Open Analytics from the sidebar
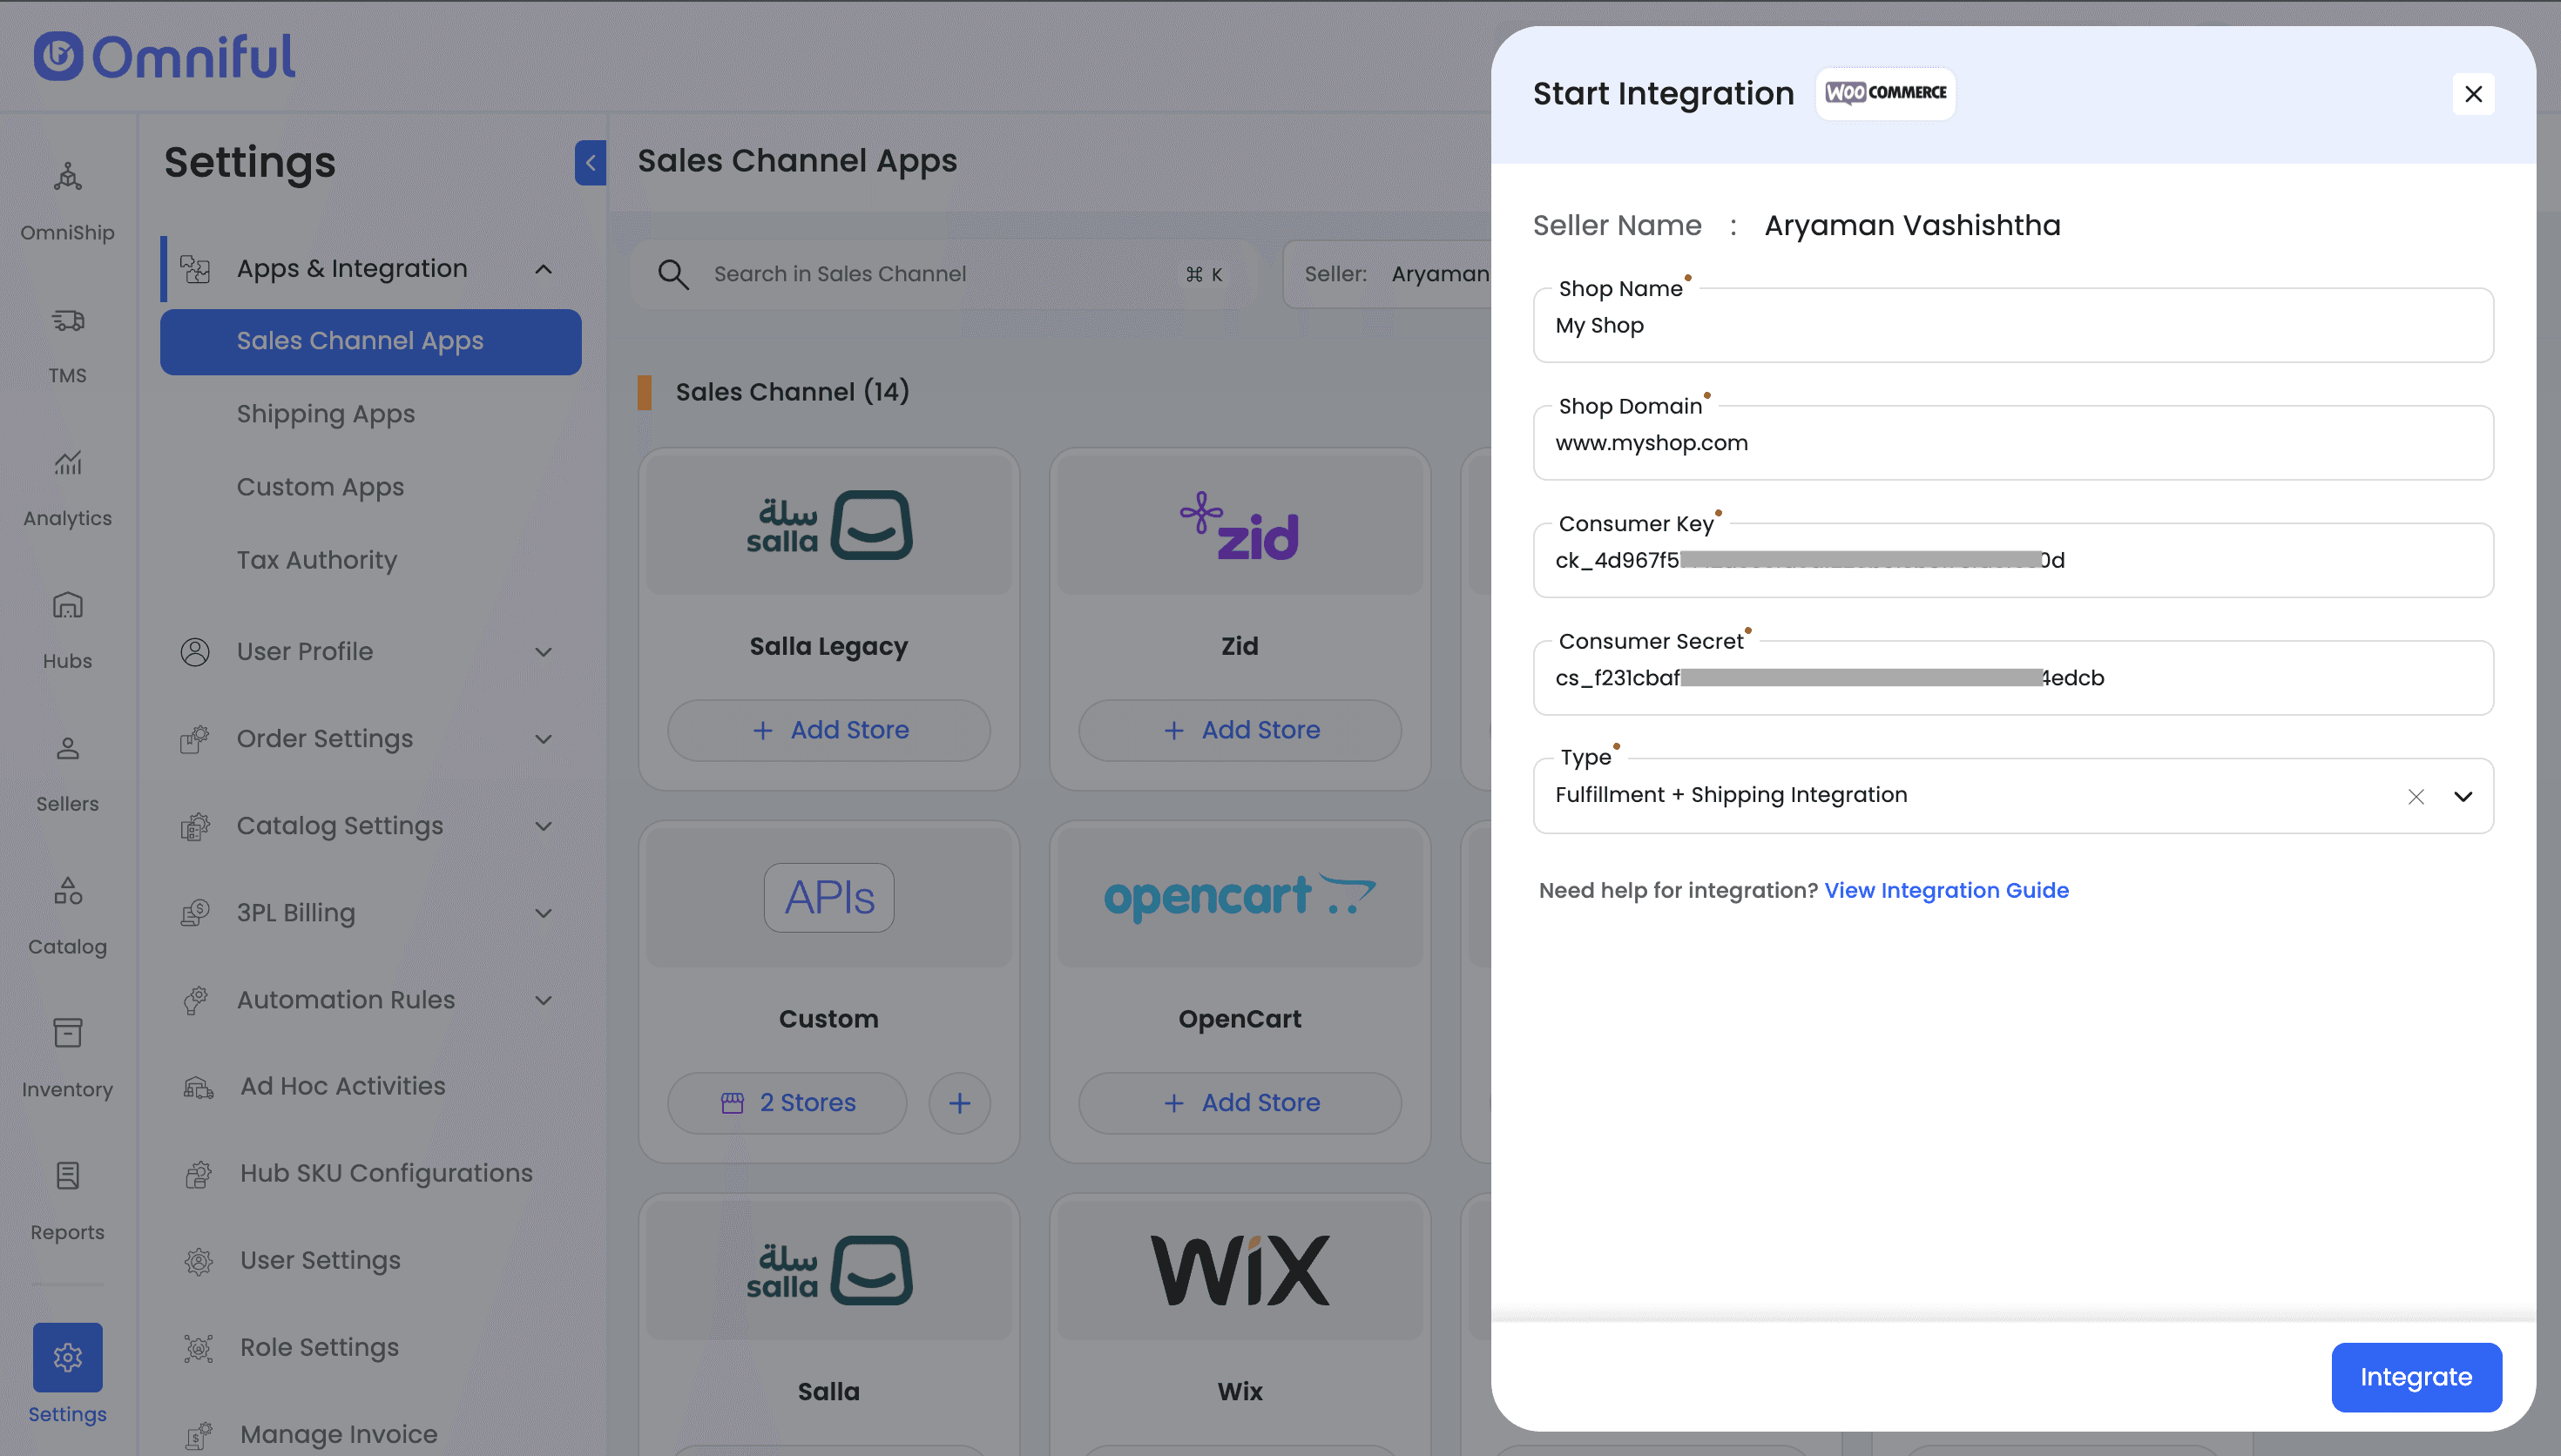 tap(67, 463)
